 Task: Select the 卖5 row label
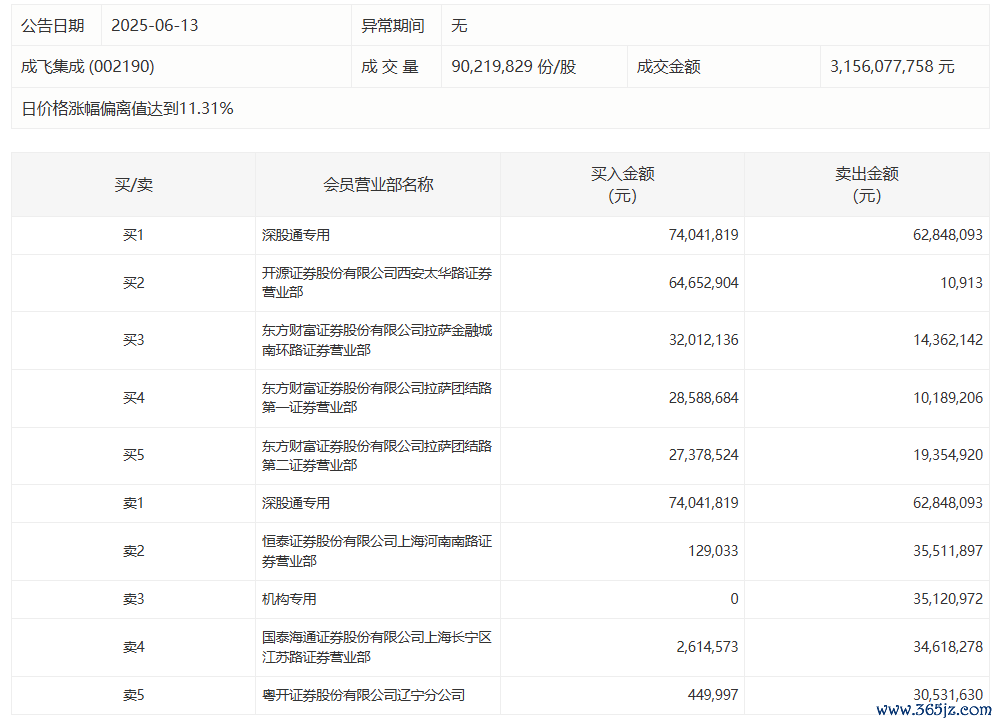click(x=133, y=695)
